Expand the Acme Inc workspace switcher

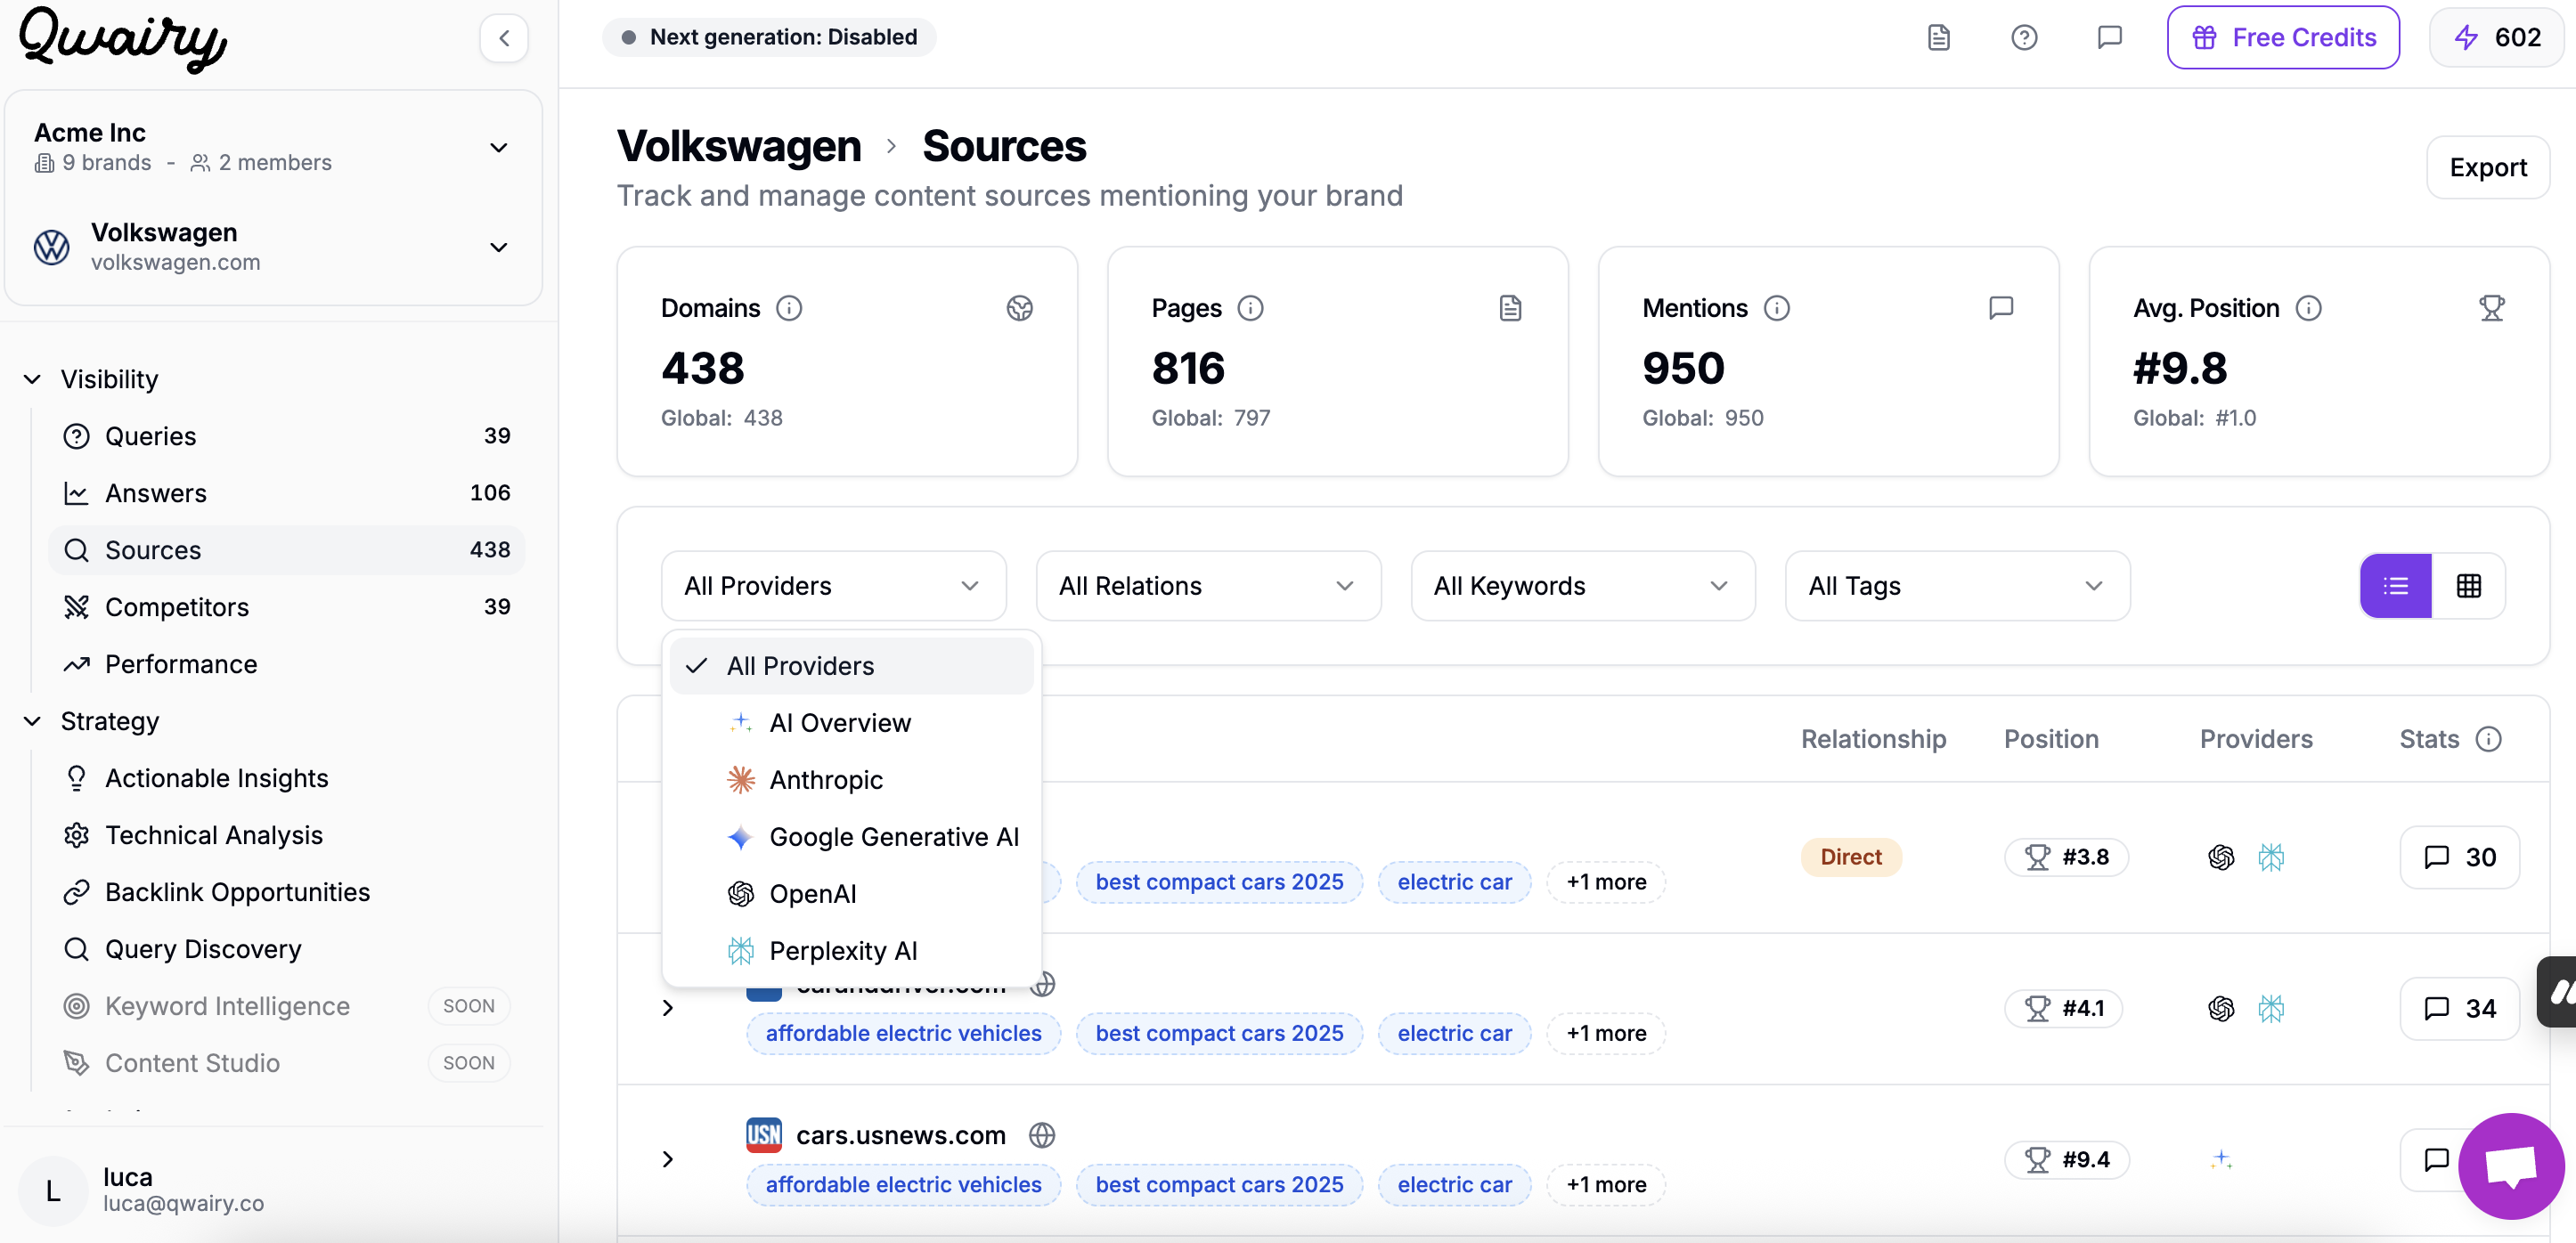pyautogui.click(x=272, y=147)
